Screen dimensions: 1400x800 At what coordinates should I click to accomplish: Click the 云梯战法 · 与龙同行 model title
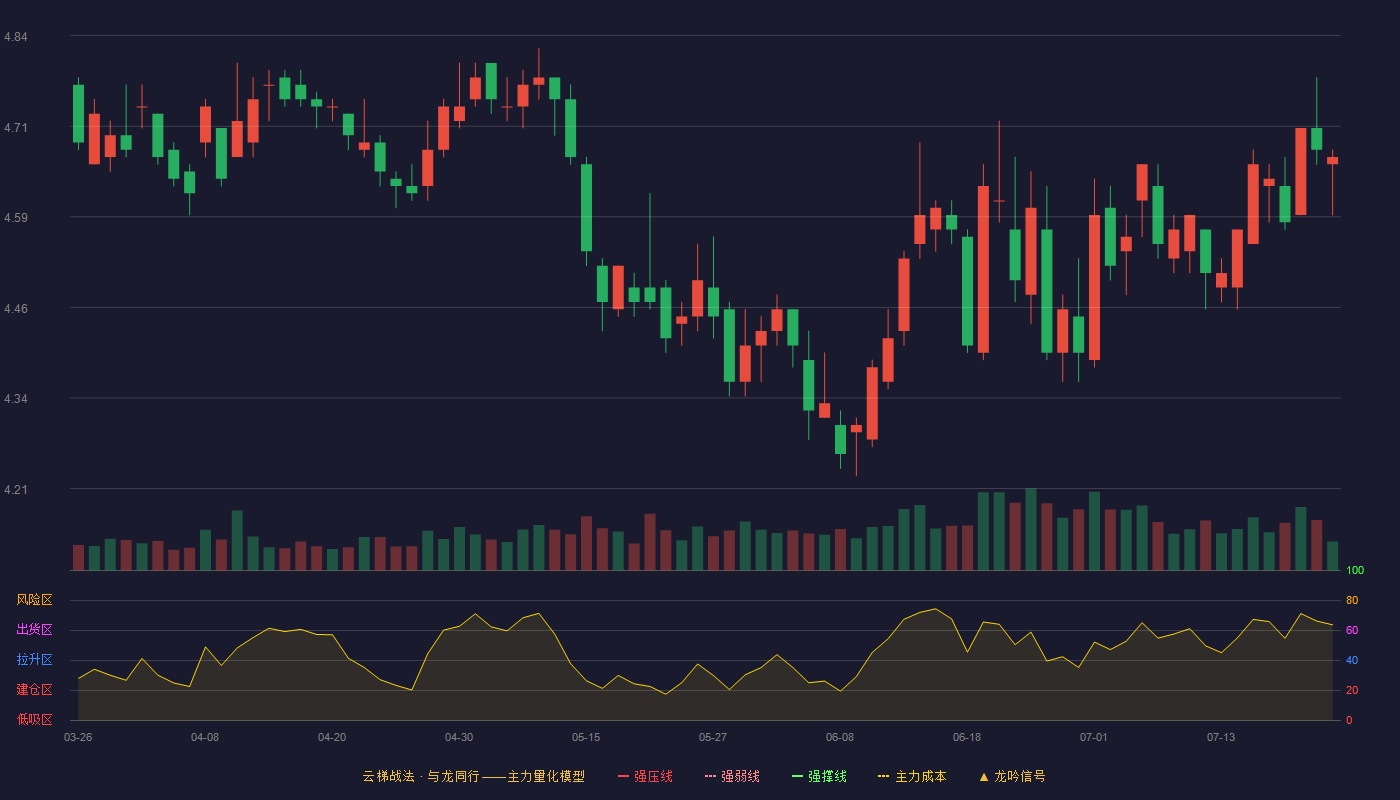point(473,776)
